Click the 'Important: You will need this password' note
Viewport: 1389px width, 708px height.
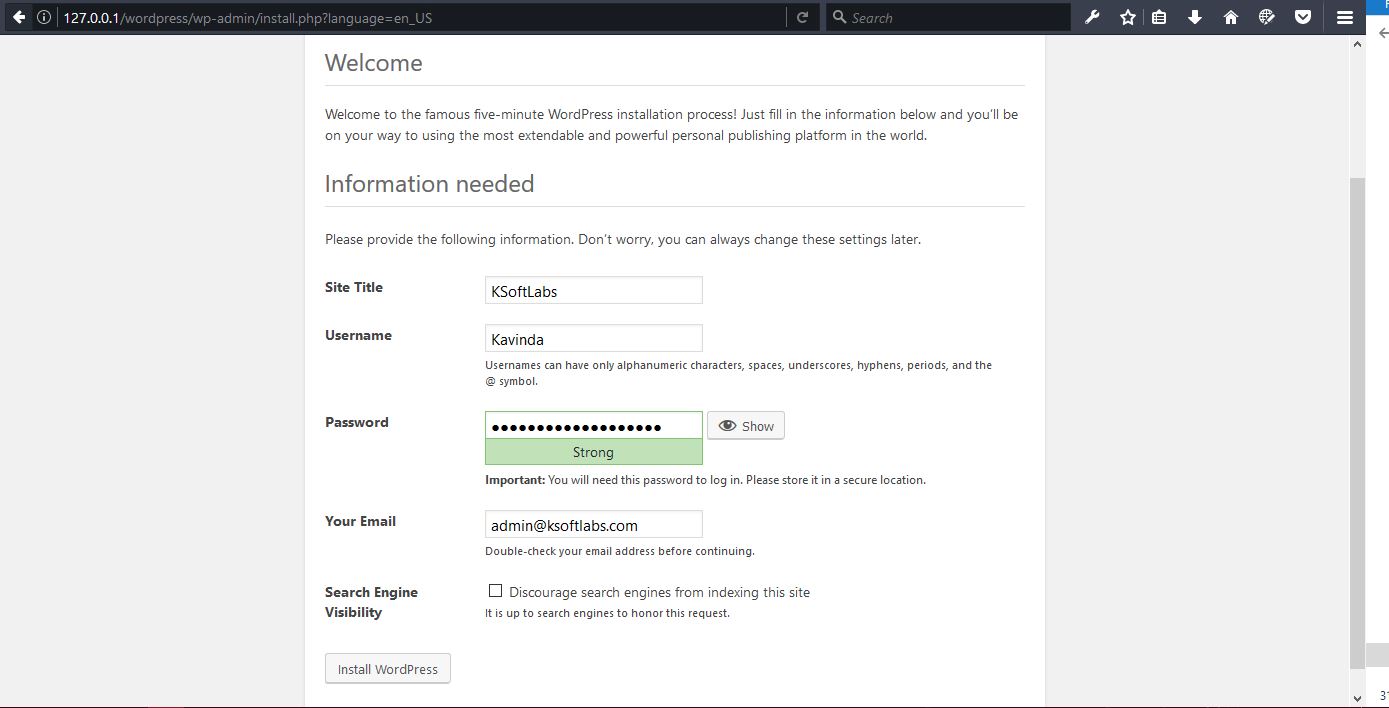coord(706,480)
